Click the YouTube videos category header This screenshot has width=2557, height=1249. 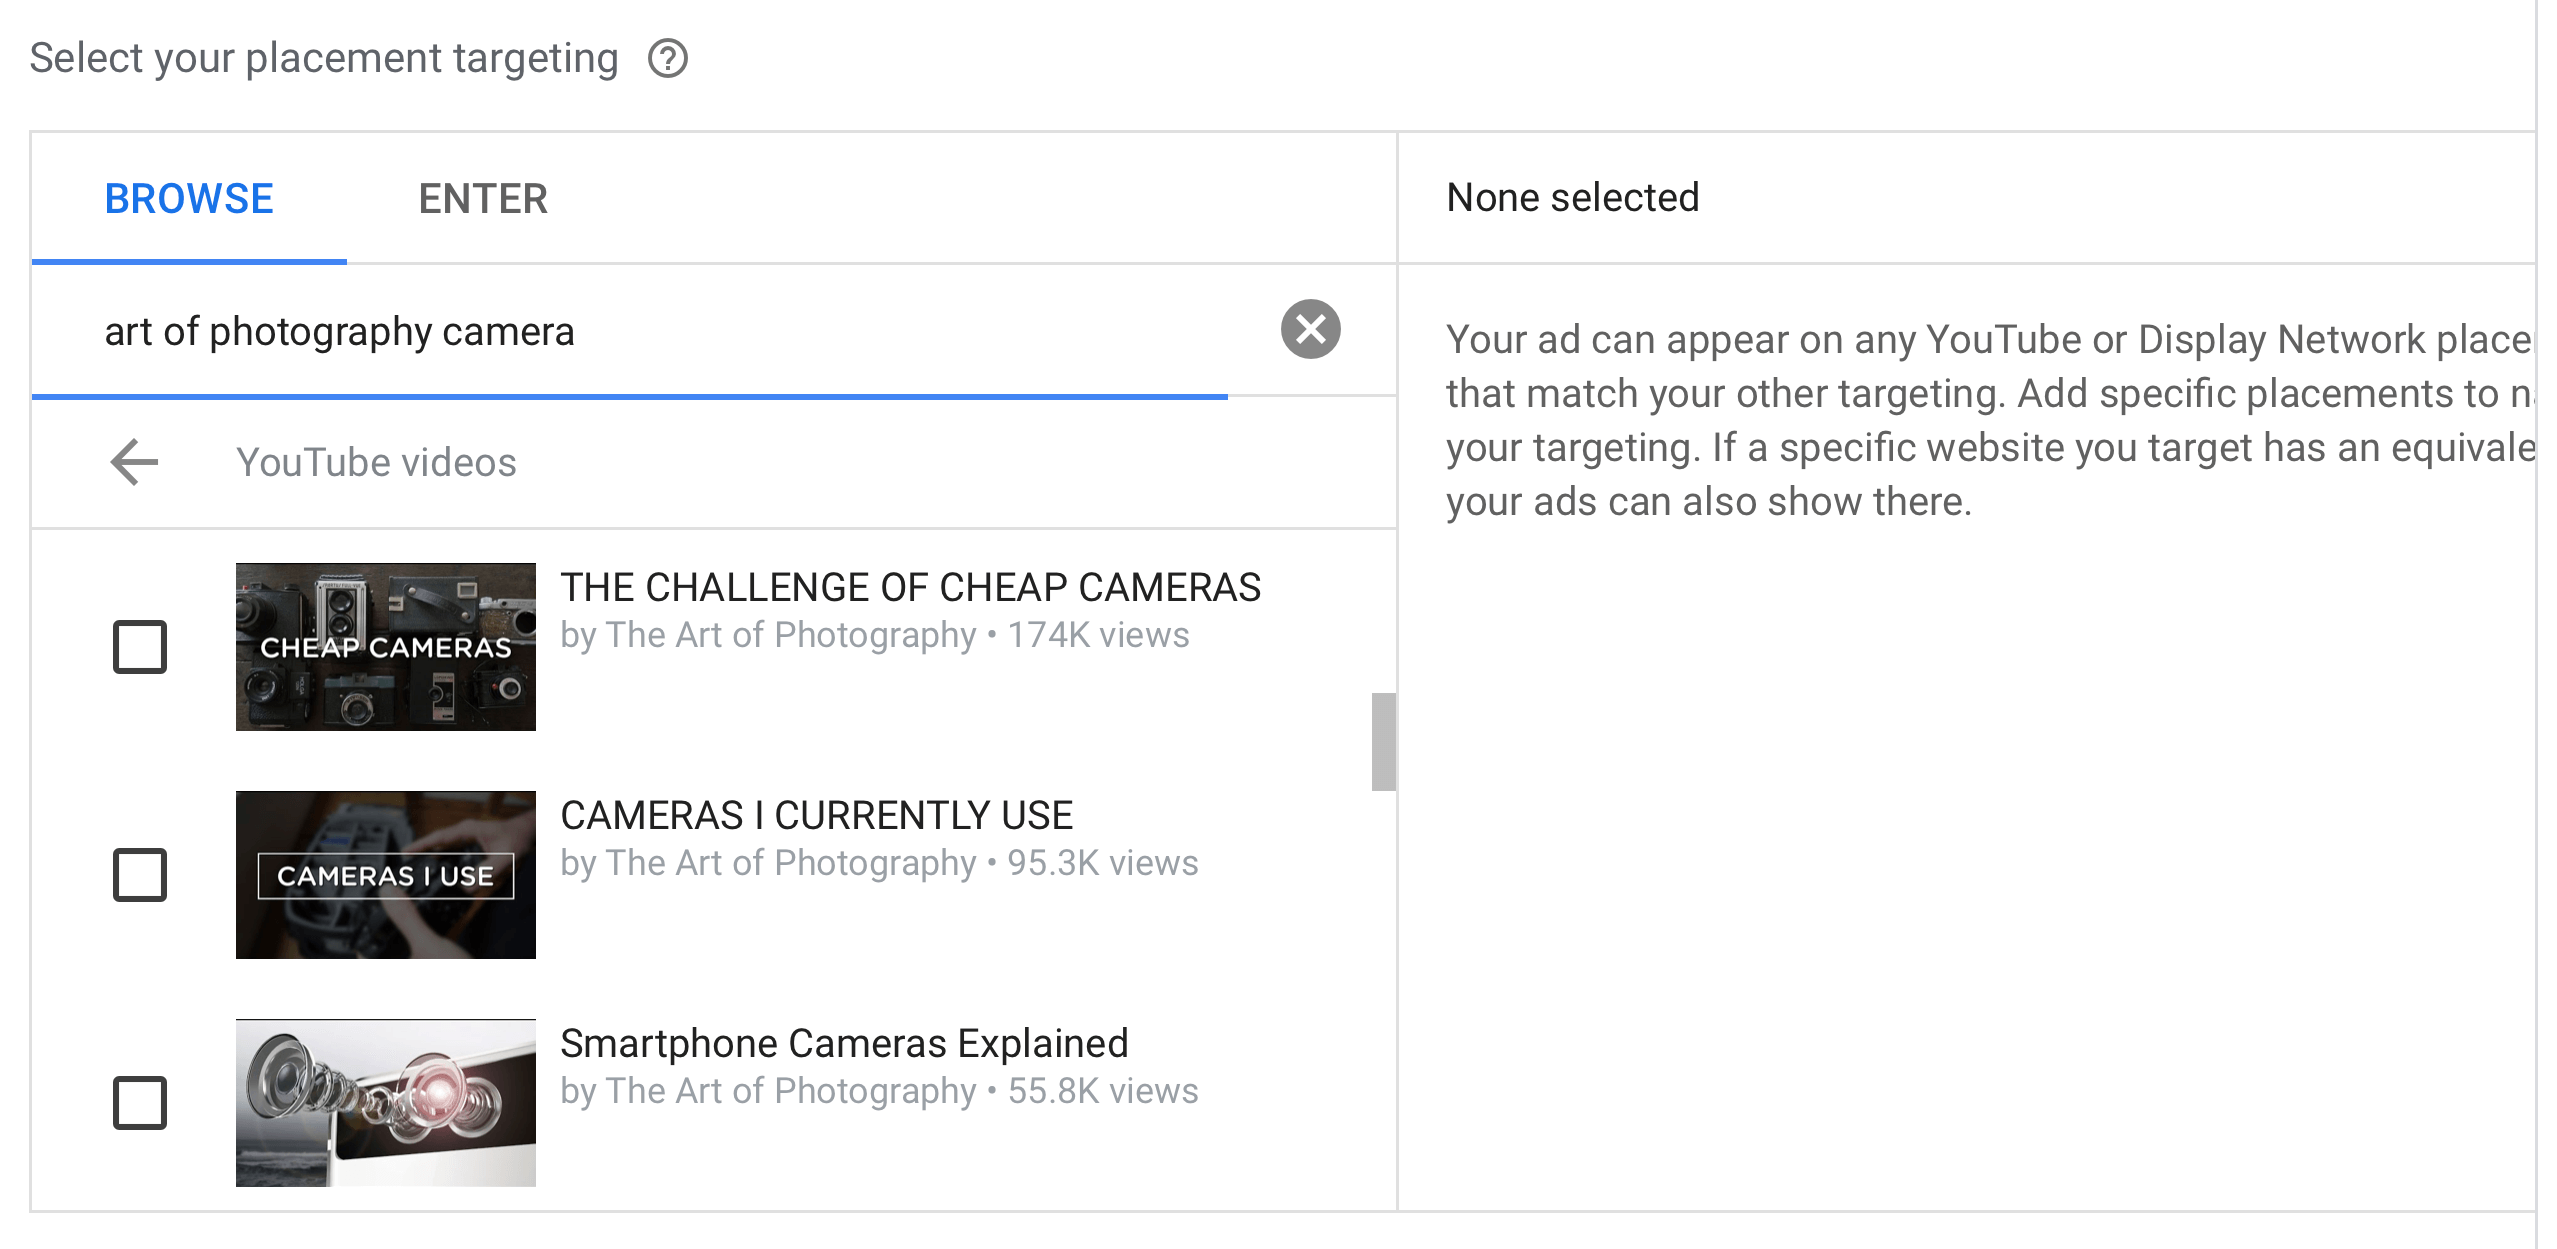pos(376,462)
